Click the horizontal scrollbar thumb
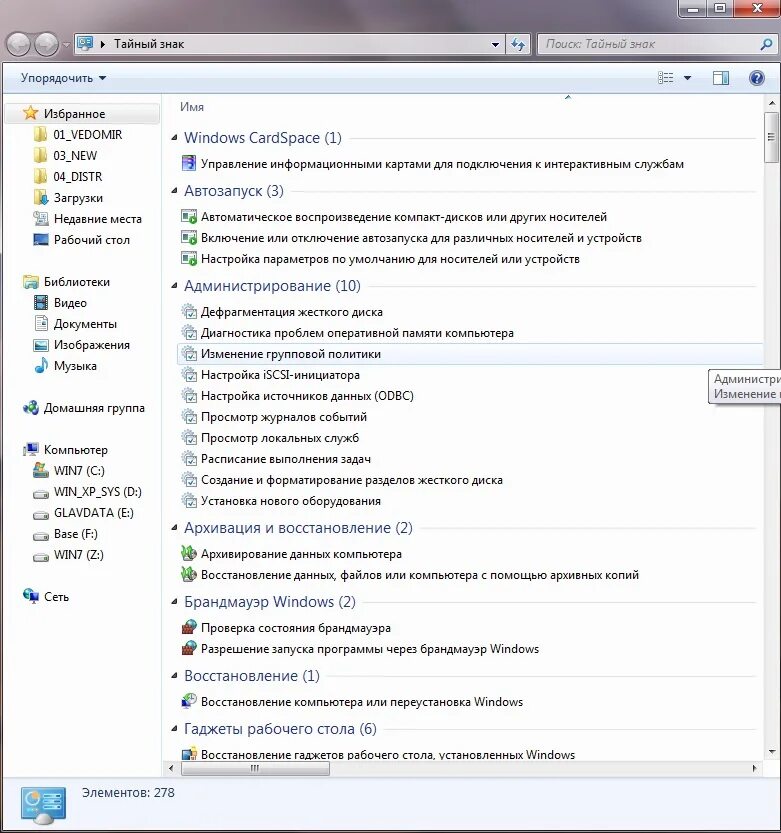 point(255,768)
